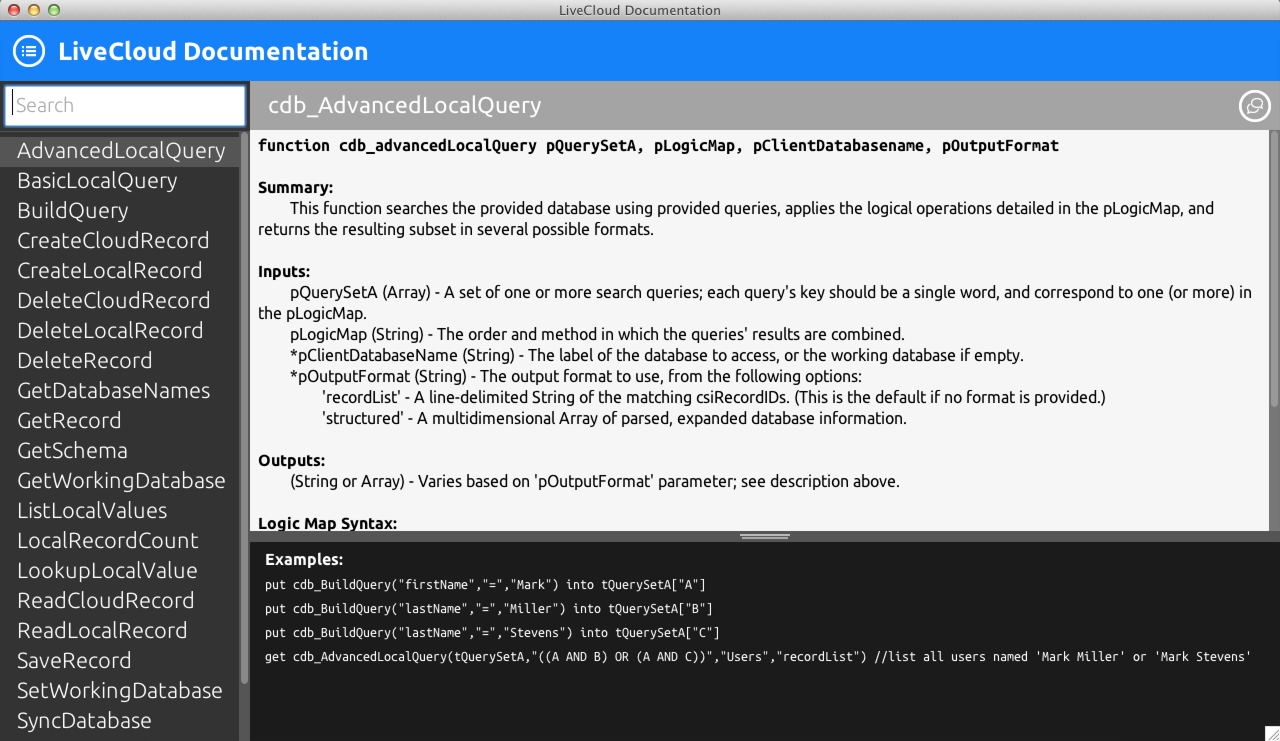Image resolution: width=1280 pixels, height=741 pixels.
Task: Choose CreateLocalRecord in the list
Action: click(110, 271)
